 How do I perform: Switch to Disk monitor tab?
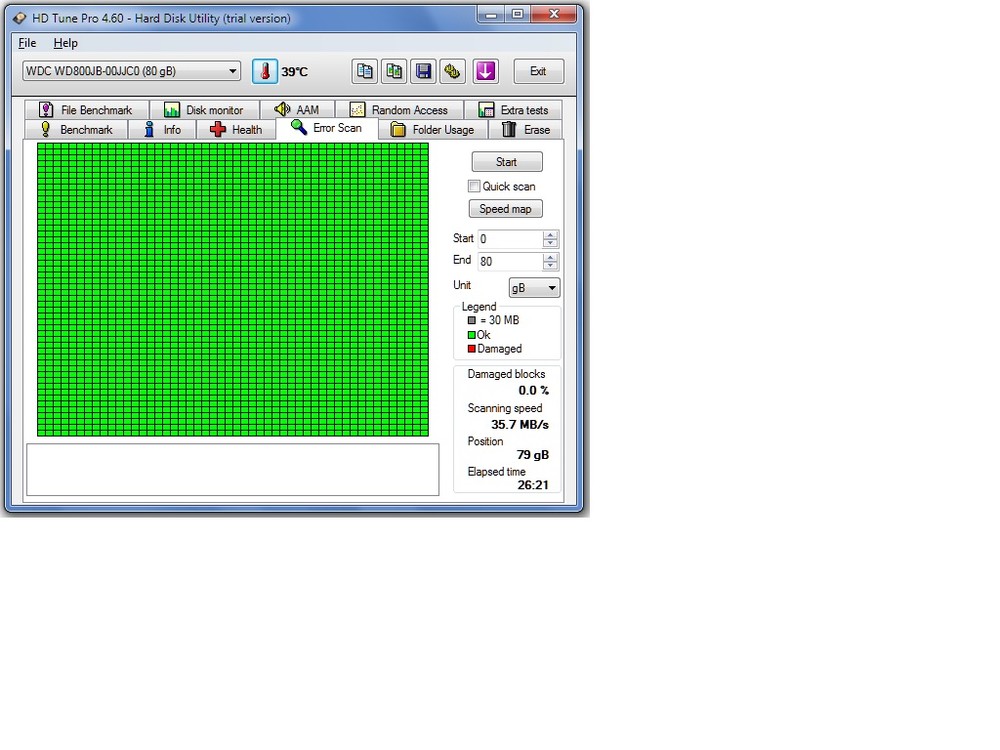[x=204, y=110]
